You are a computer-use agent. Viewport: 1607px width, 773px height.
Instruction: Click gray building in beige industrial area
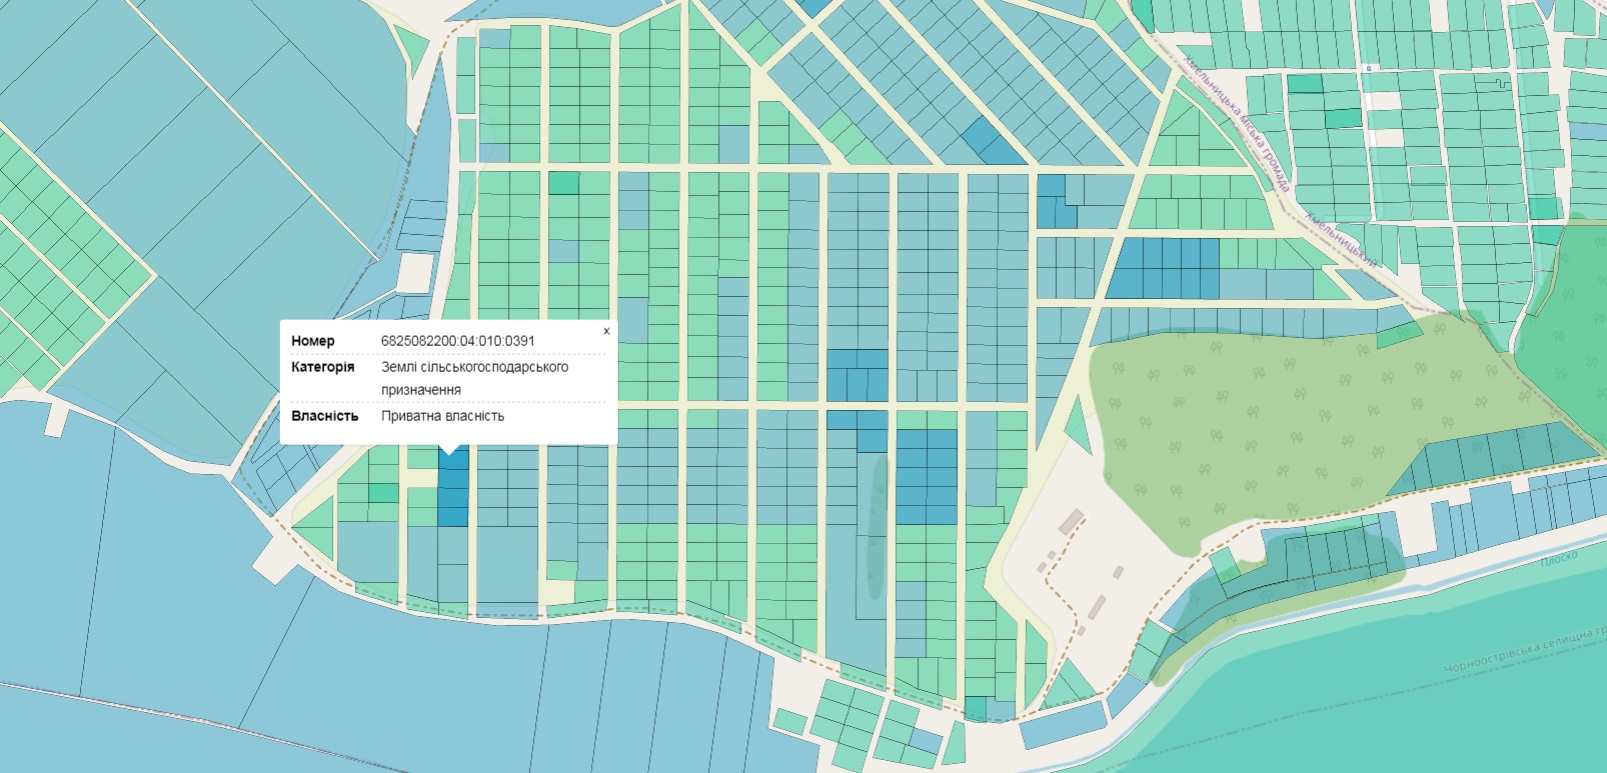pos(1071,520)
